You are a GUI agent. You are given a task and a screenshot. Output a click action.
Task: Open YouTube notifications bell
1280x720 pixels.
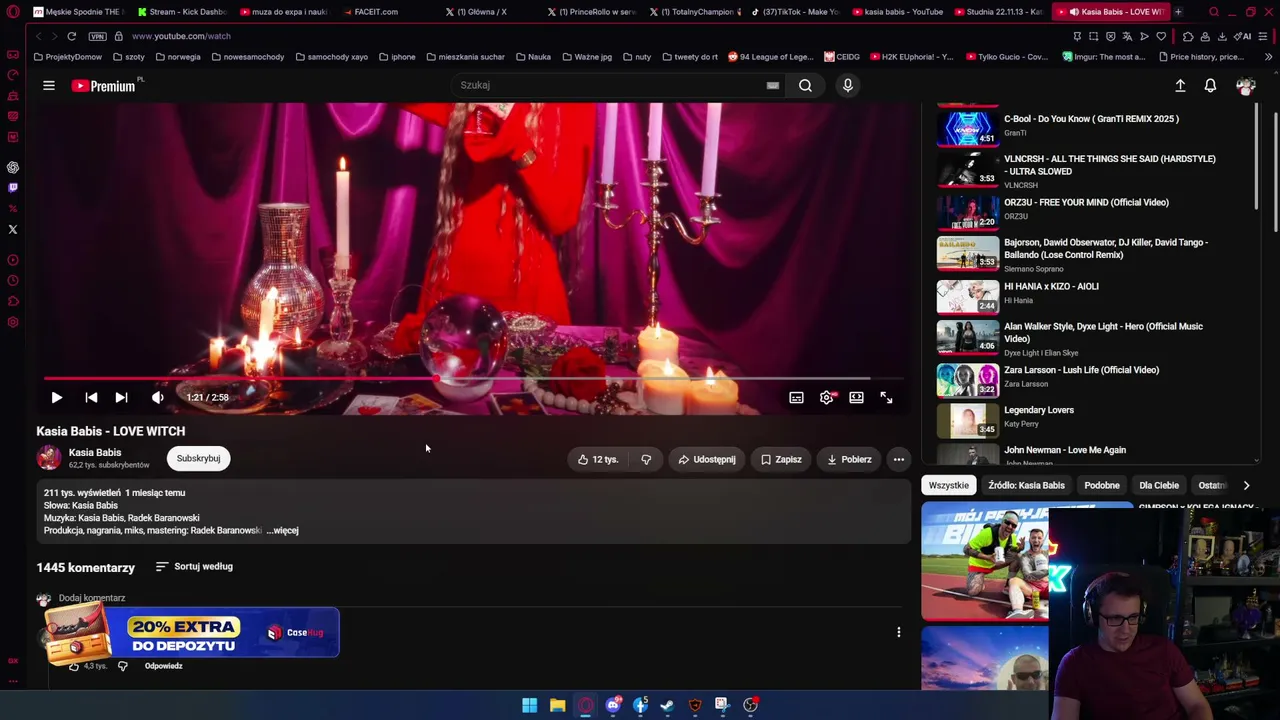pos(1210,86)
